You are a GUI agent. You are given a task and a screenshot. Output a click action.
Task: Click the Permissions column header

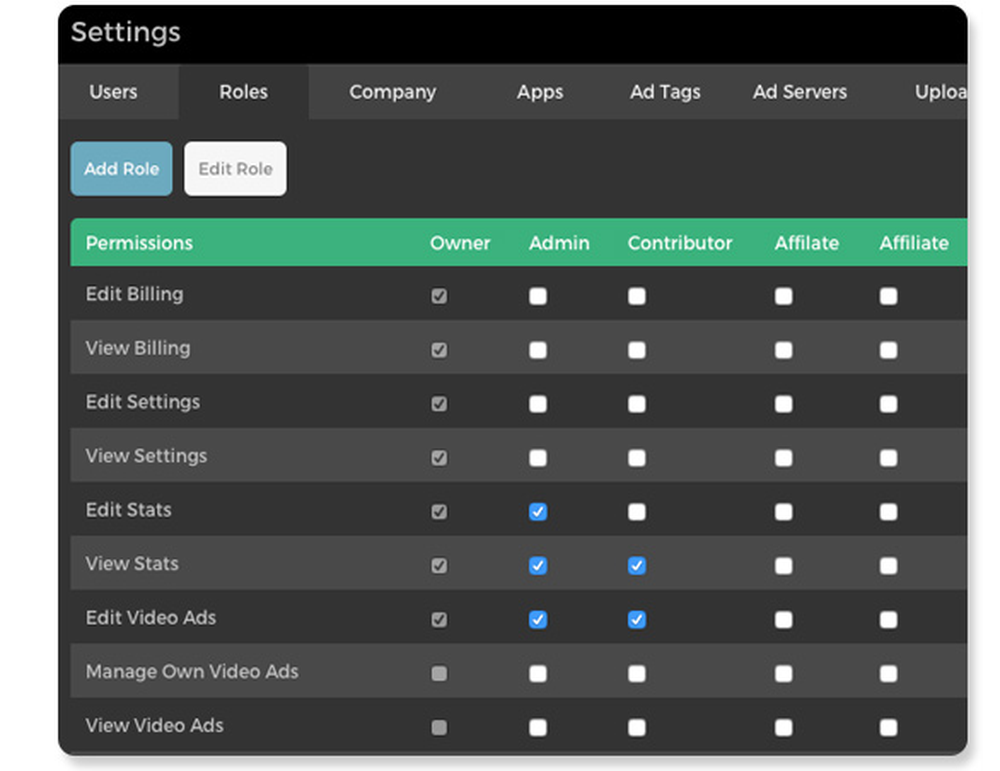click(x=139, y=243)
